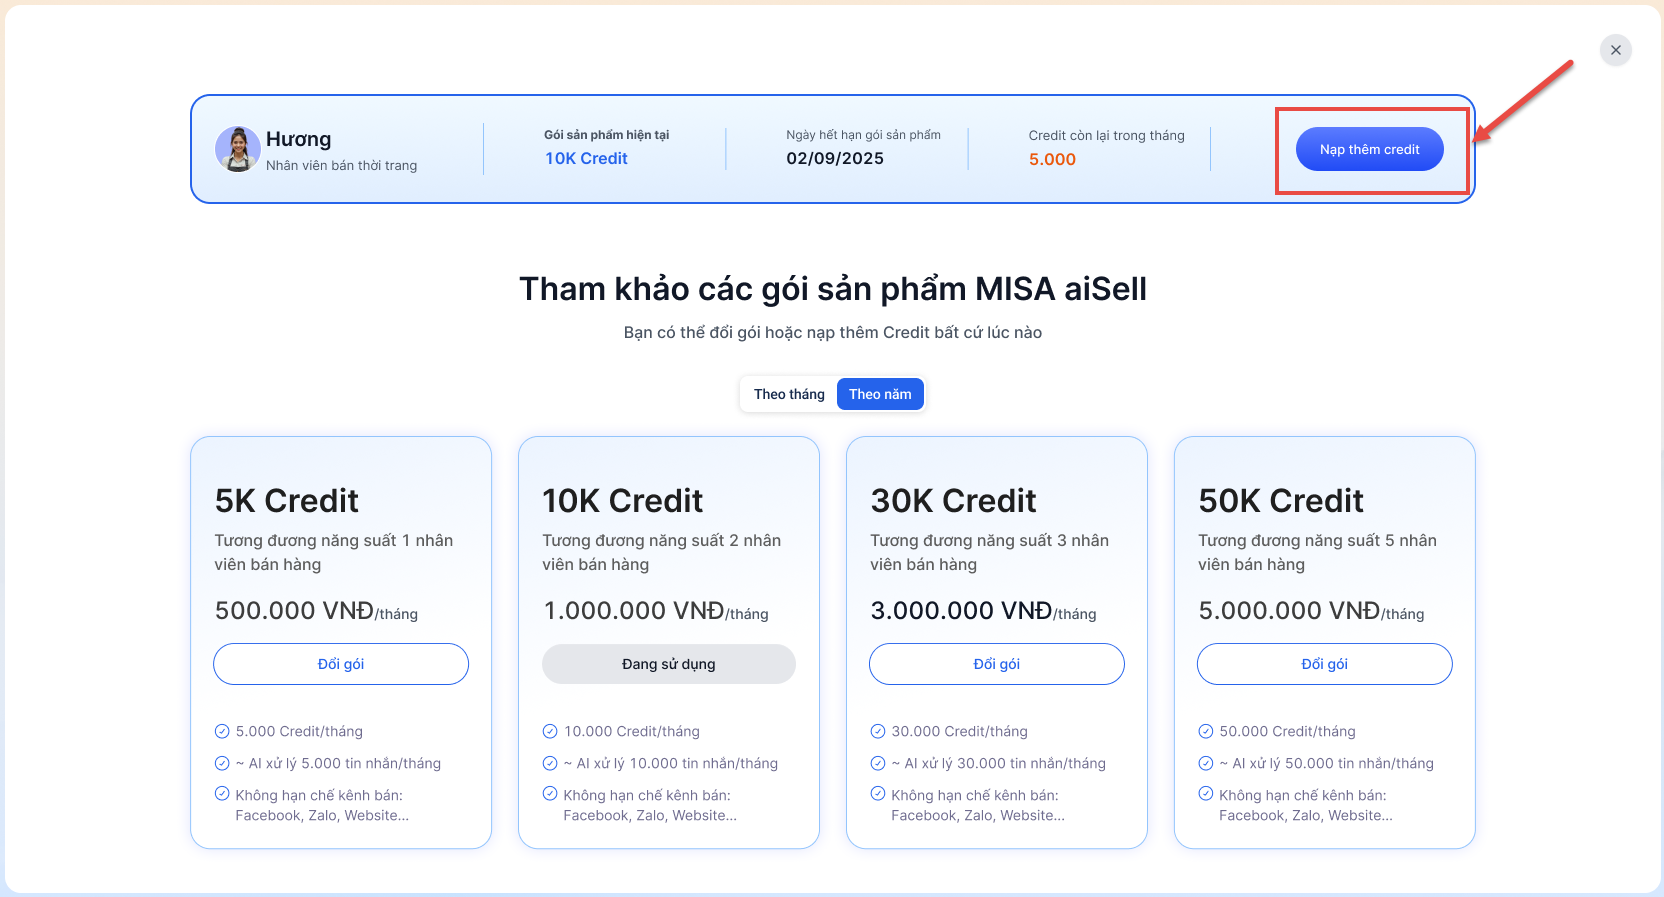This screenshot has height=897, width=1664.
Task: Click the expiry date '02/09/2025'
Action: coord(835,158)
